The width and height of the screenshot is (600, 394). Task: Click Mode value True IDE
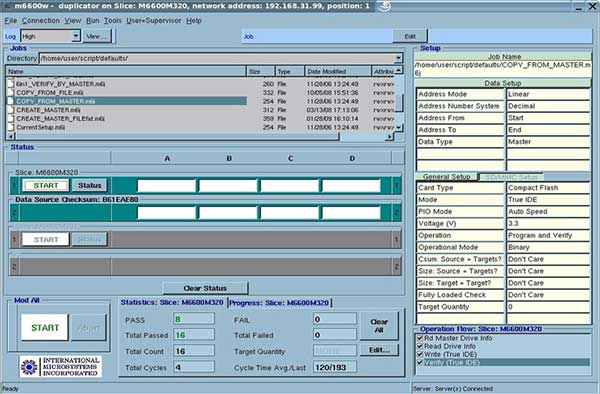coord(548,200)
